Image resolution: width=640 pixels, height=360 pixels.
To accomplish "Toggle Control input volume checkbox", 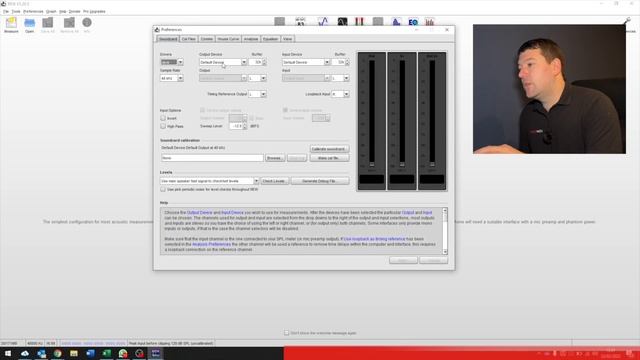I will [x=285, y=110].
